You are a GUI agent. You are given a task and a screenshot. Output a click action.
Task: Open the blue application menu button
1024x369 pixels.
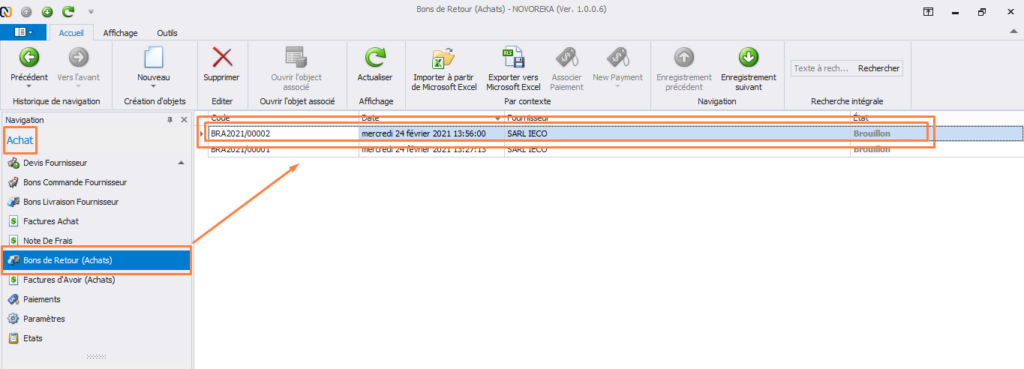tap(24, 32)
